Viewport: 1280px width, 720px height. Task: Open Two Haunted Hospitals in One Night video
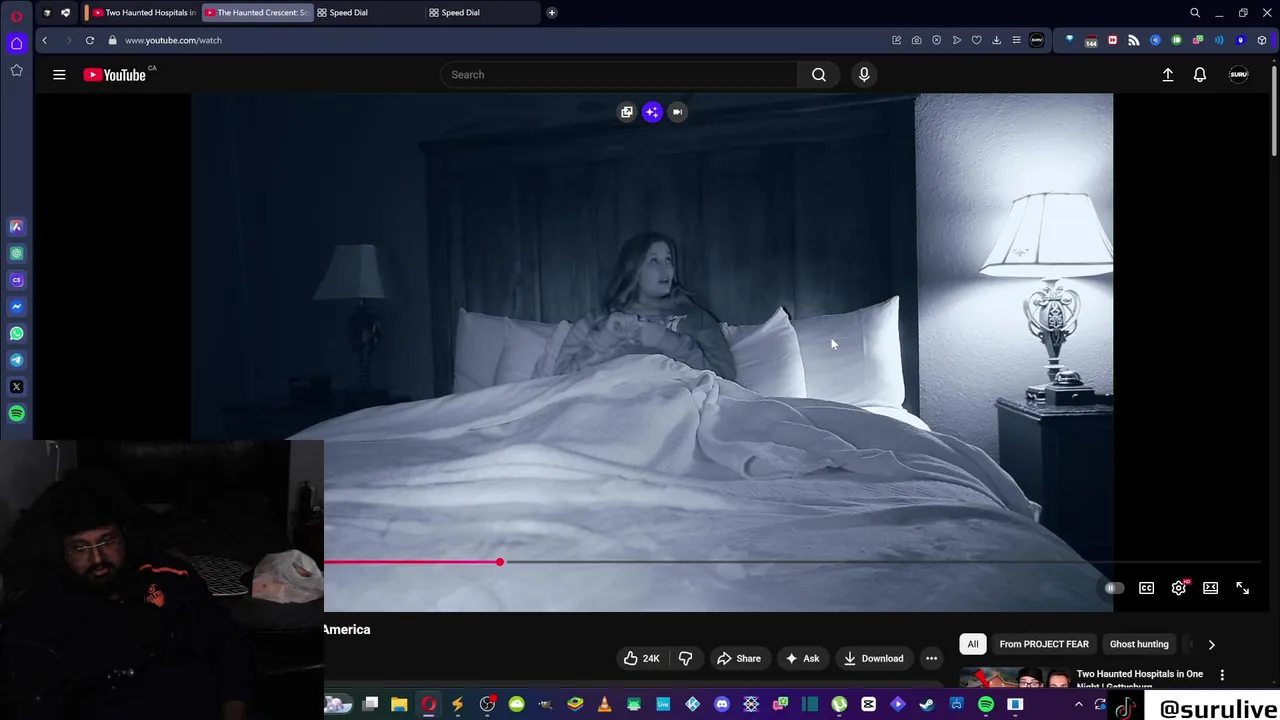[1140, 679]
